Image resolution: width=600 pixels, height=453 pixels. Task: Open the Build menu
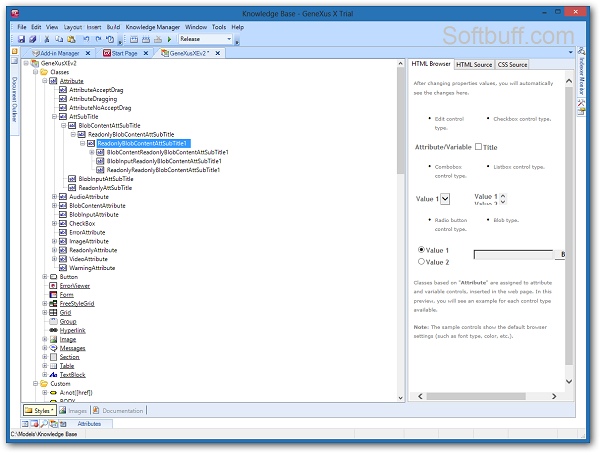click(113, 27)
